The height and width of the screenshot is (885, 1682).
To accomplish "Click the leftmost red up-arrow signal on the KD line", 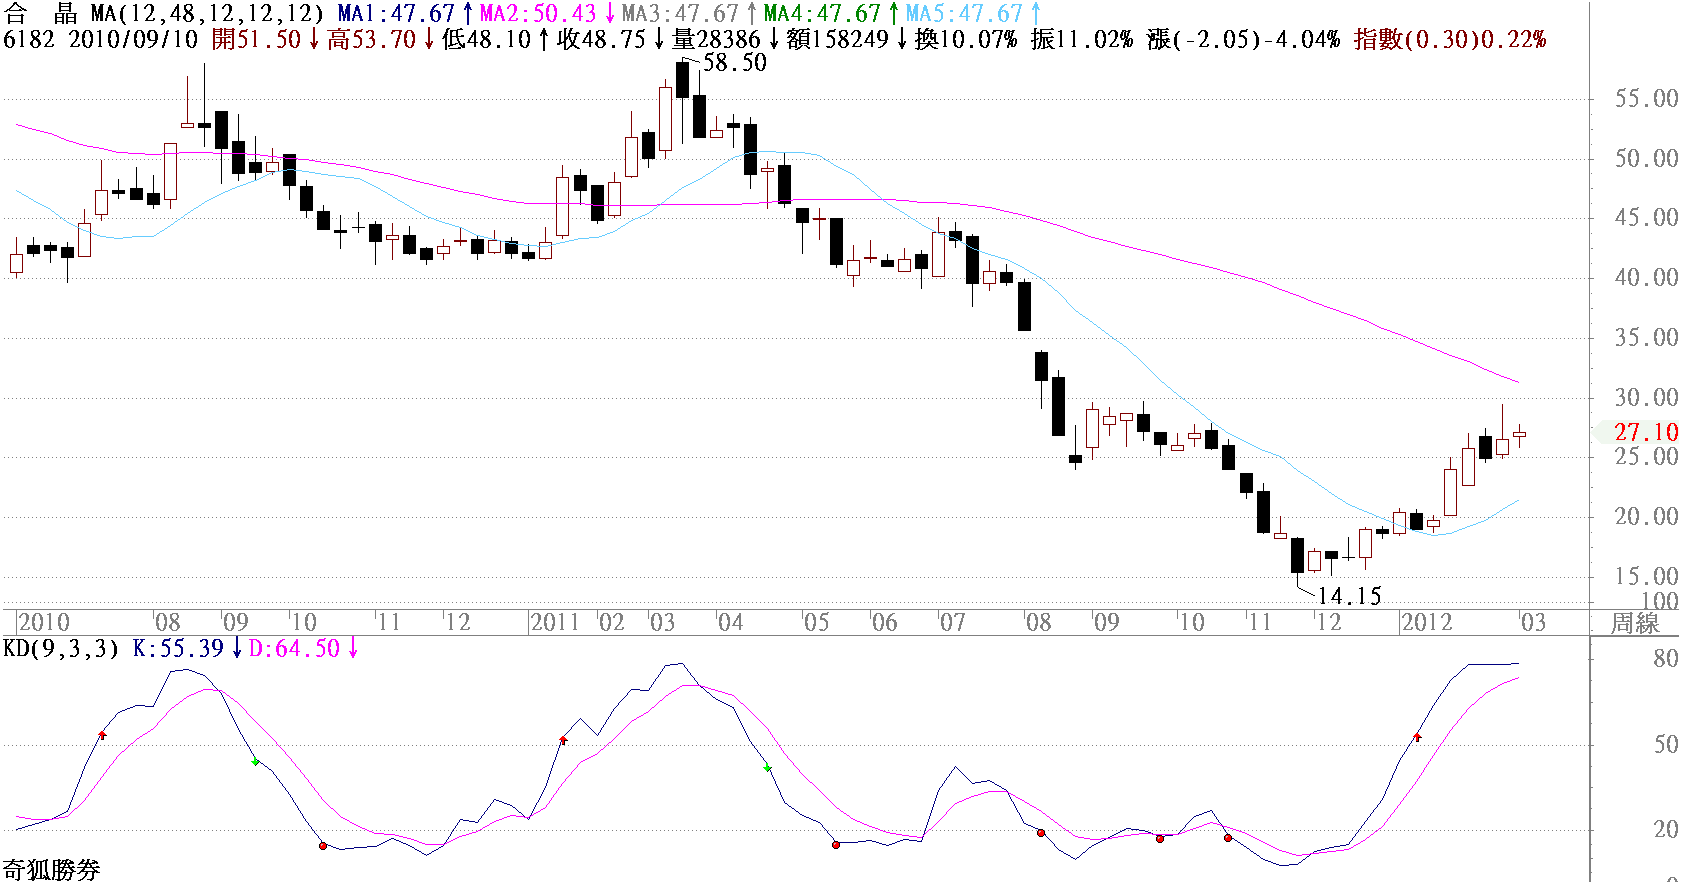I will click(x=102, y=735).
